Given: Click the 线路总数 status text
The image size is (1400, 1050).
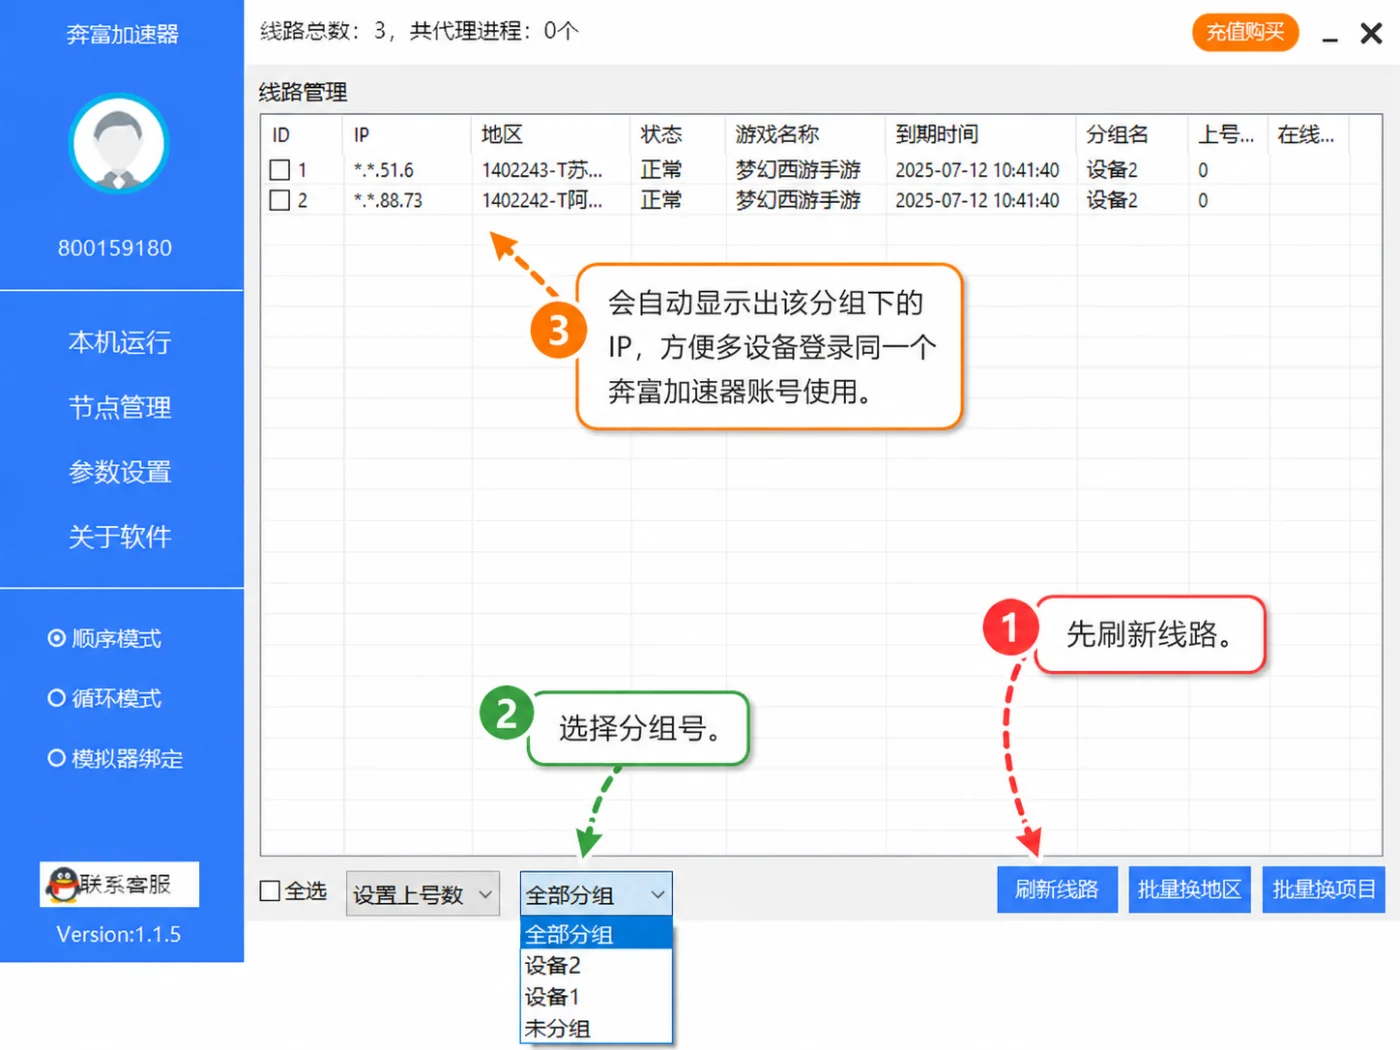Looking at the screenshot, I should pyautogui.click(x=419, y=31).
